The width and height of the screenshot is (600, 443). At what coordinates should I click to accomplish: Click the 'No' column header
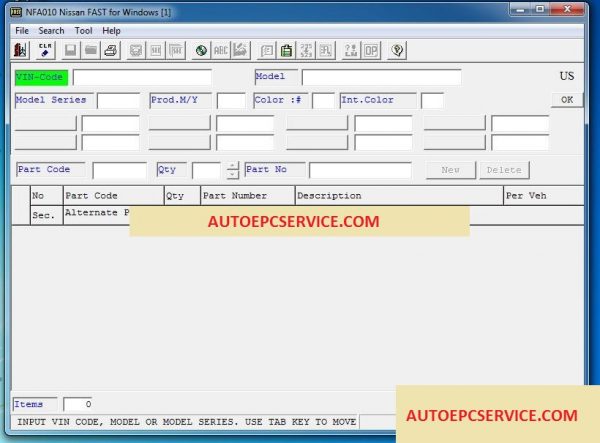click(x=47, y=196)
